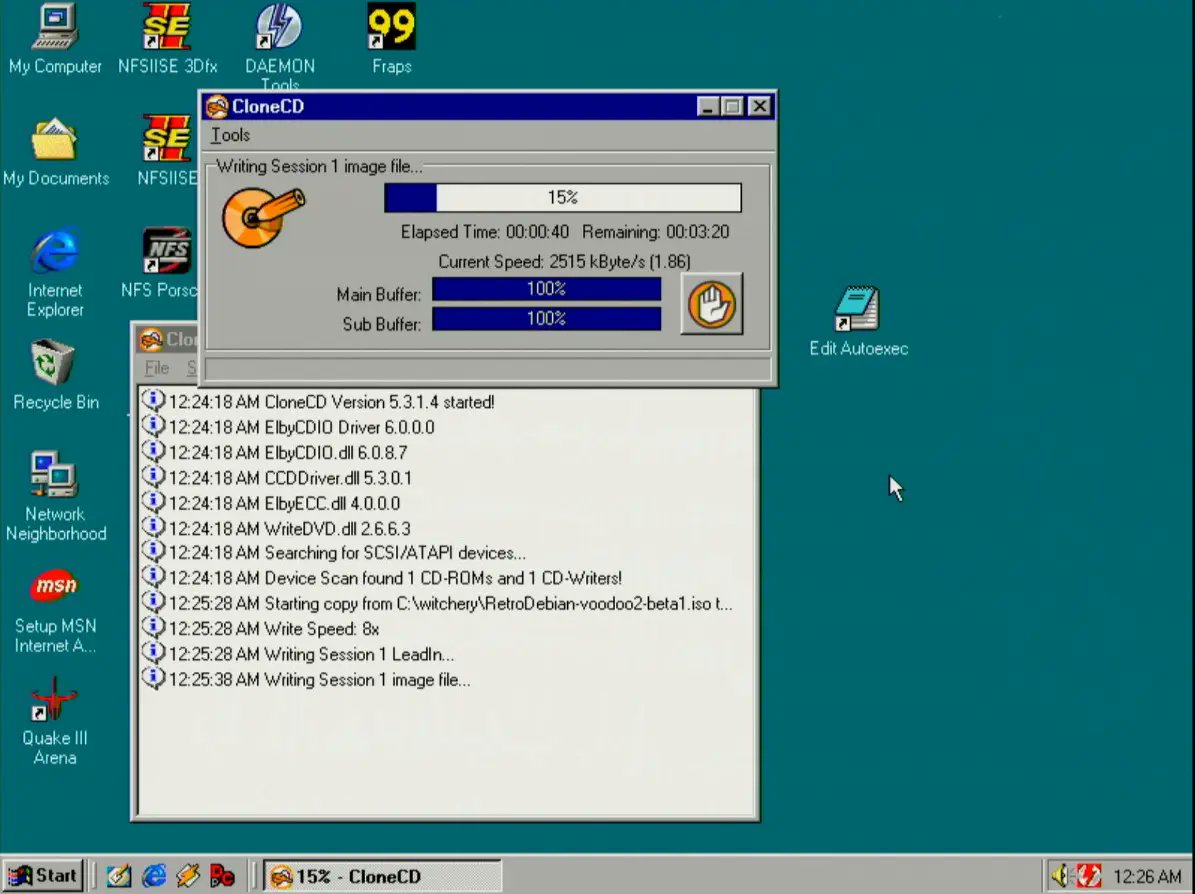The width and height of the screenshot is (1195, 894).
Task: Click the disc burning pencil icon
Action: pos(263,217)
